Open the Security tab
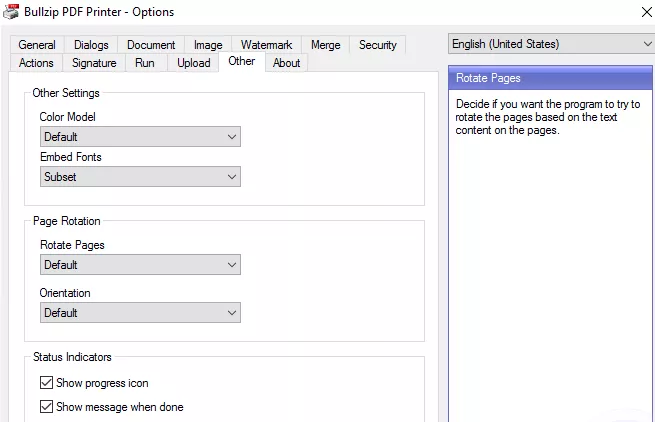655x422 pixels. [378, 45]
